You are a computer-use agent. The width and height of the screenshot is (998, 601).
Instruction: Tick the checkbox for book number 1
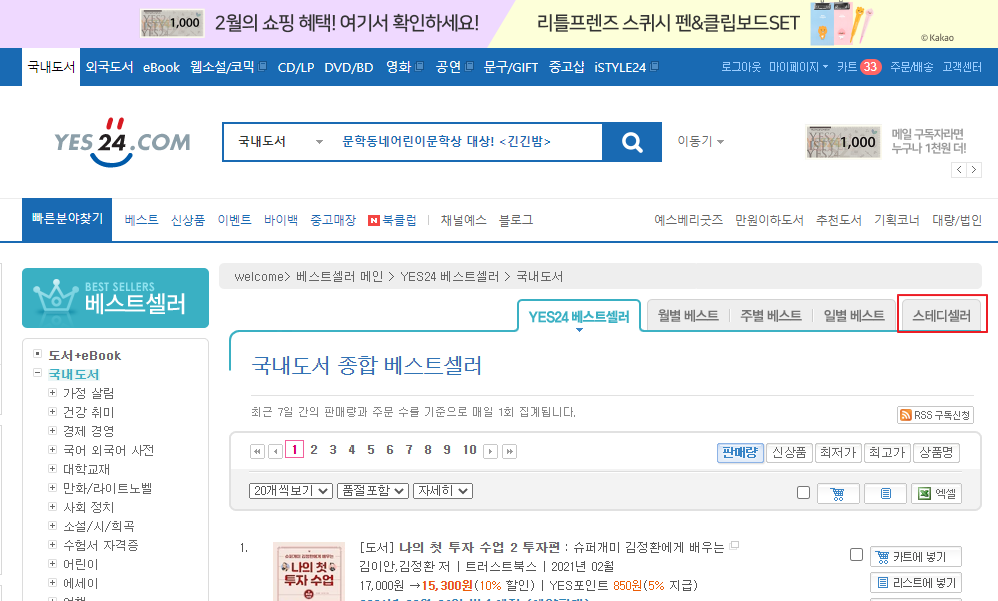(856, 555)
